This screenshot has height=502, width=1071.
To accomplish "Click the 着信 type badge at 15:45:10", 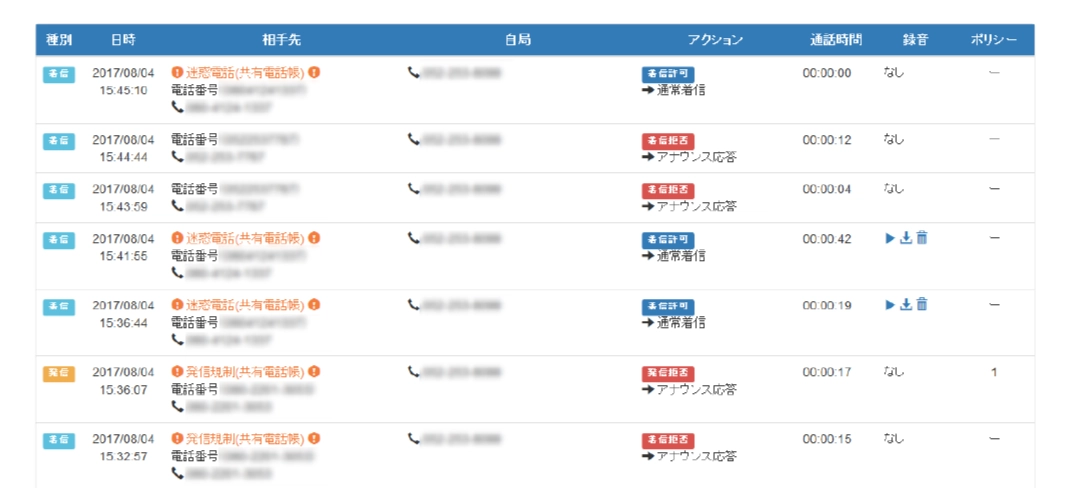I will [x=59, y=74].
